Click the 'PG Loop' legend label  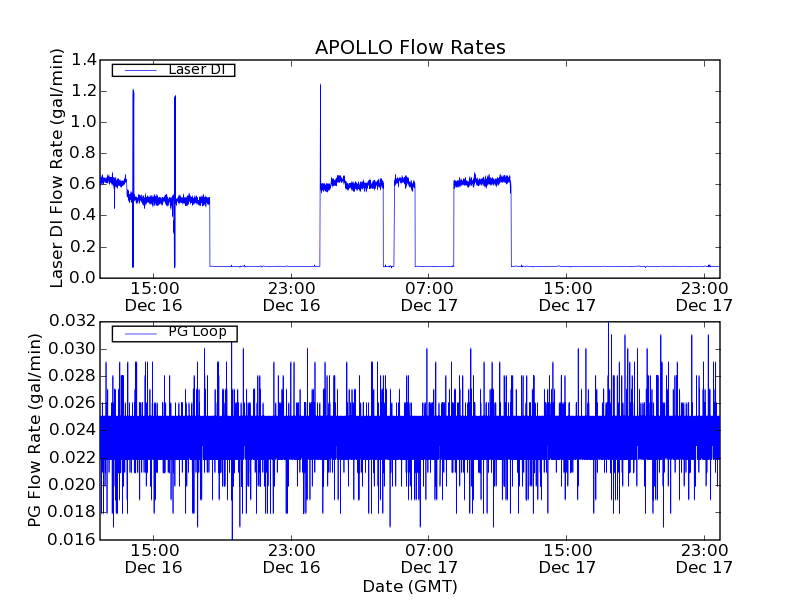197,332
